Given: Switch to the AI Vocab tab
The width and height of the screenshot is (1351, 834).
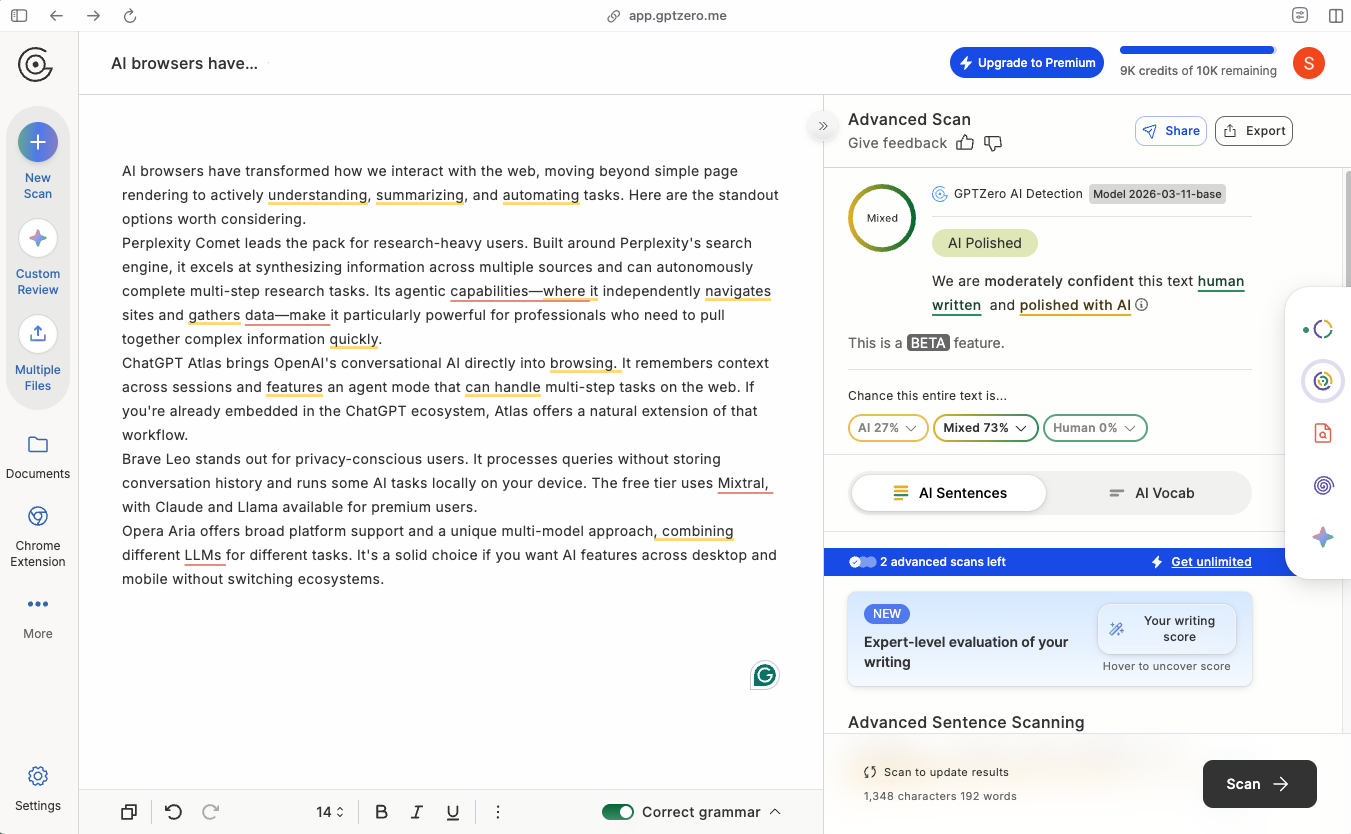Looking at the screenshot, I should point(1151,492).
